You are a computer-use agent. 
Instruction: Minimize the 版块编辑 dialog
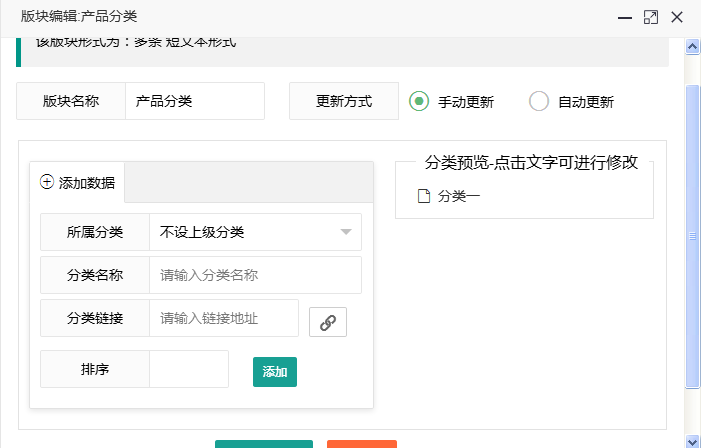(624, 17)
